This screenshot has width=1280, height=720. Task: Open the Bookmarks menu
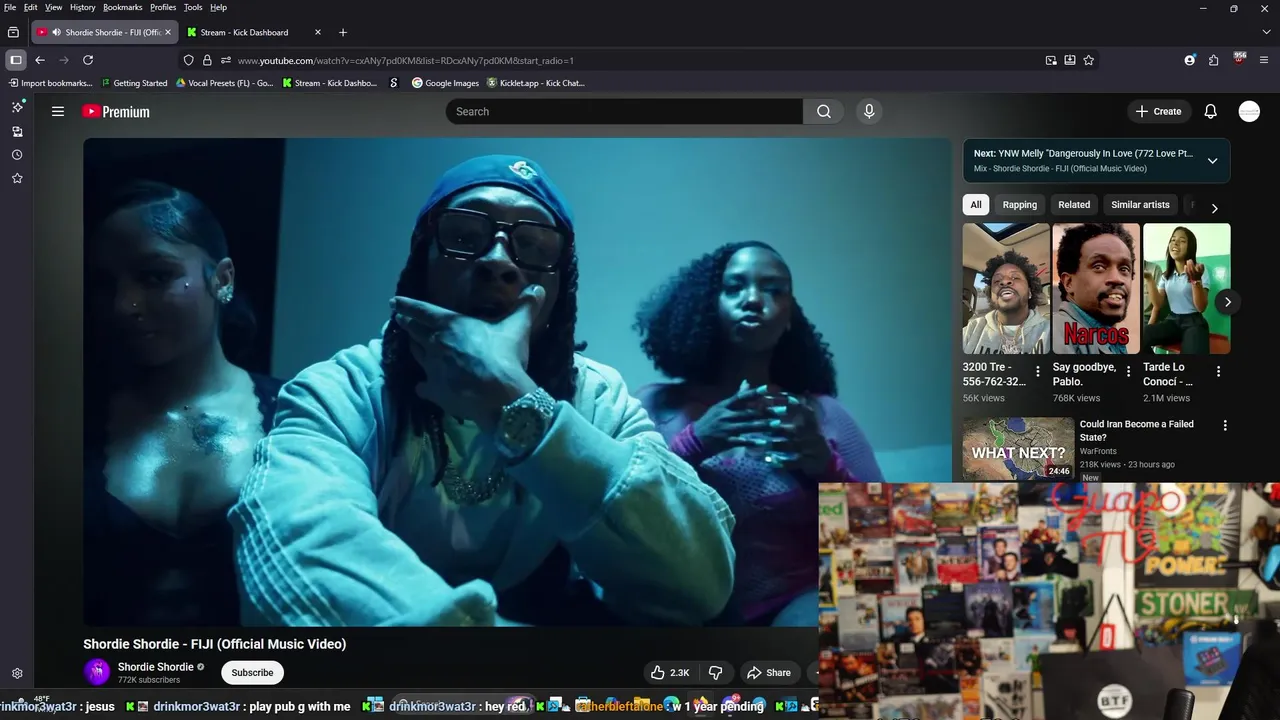click(x=123, y=7)
